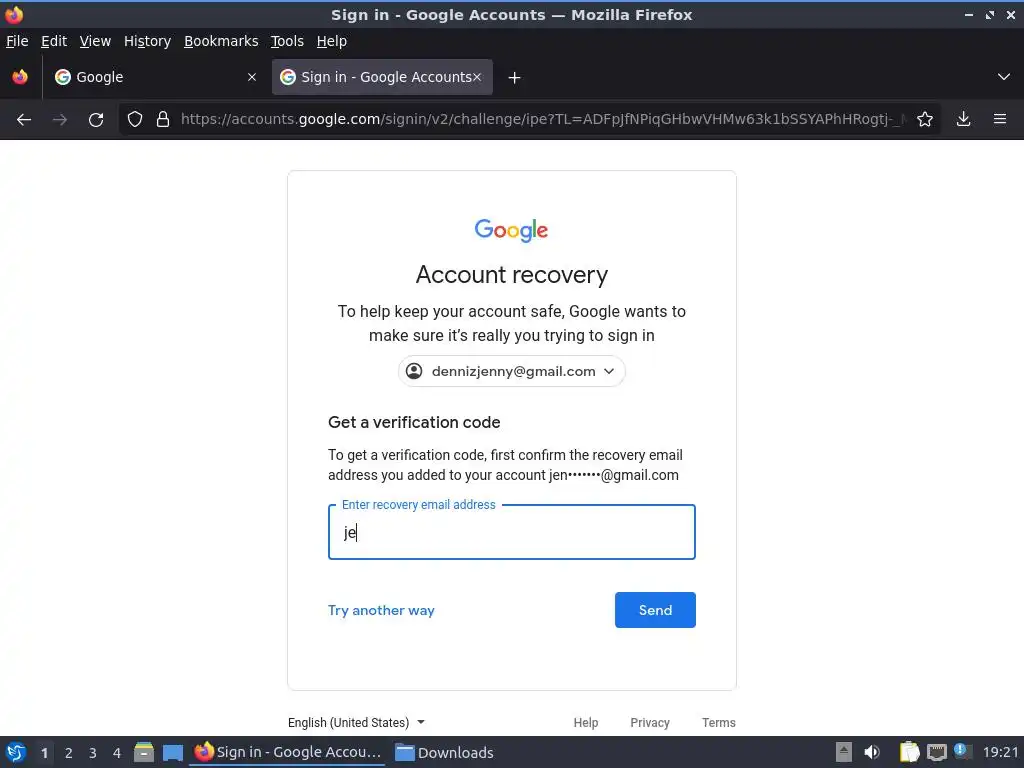
Task: Click Try another way link
Action: [x=381, y=610]
